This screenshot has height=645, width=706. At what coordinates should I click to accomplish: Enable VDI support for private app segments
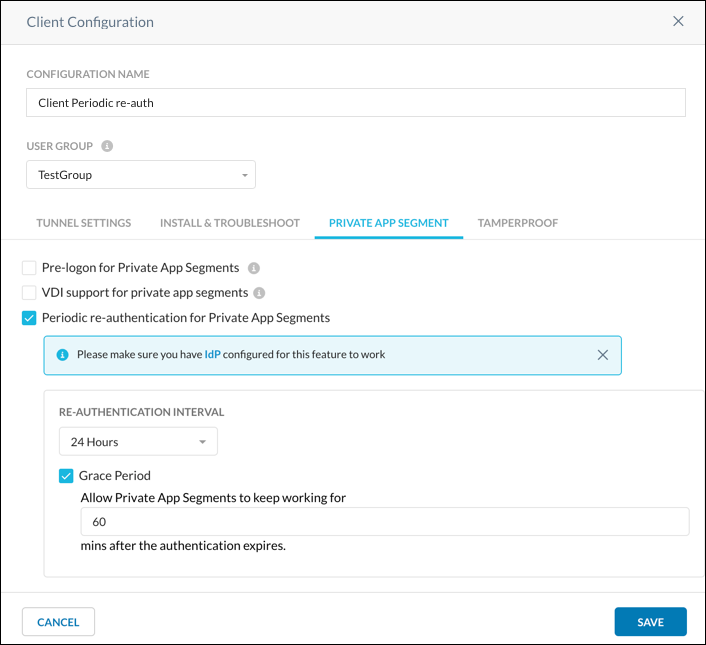(29, 293)
